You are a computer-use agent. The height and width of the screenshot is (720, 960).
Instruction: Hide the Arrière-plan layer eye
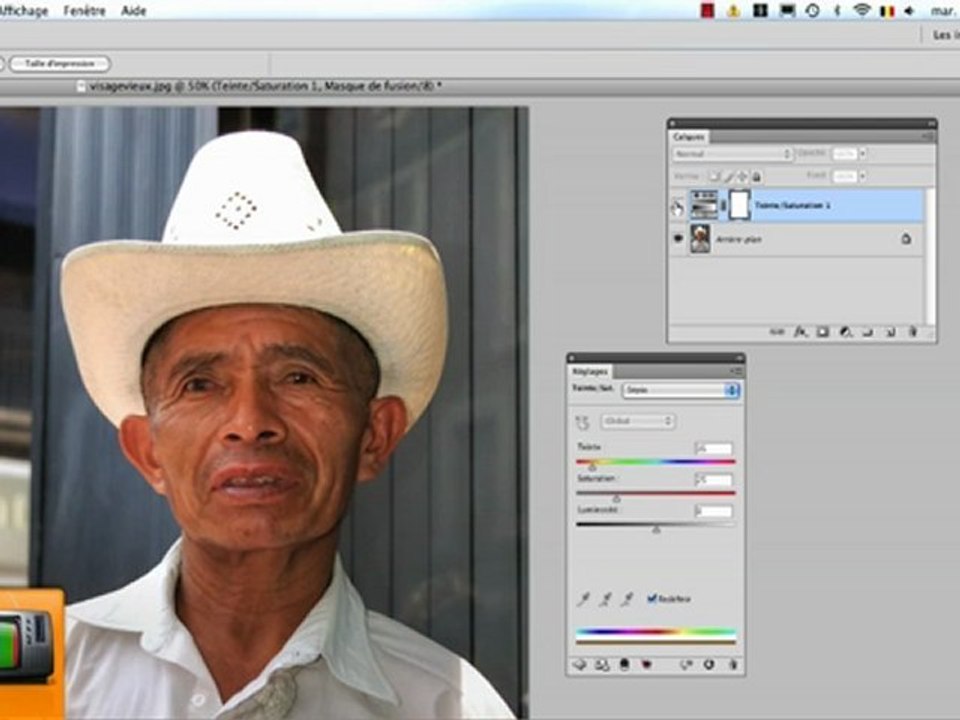pos(678,239)
